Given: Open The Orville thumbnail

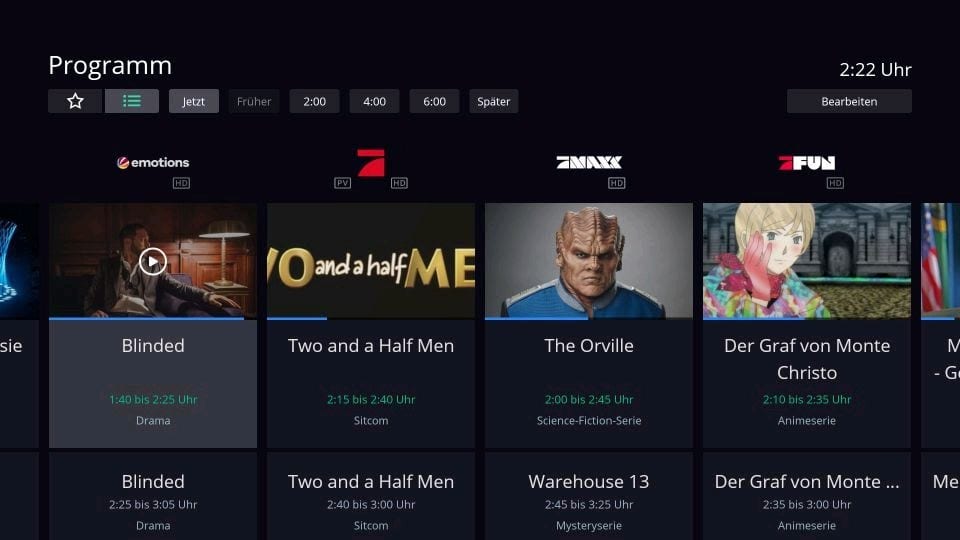Looking at the screenshot, I should [589, 260].
